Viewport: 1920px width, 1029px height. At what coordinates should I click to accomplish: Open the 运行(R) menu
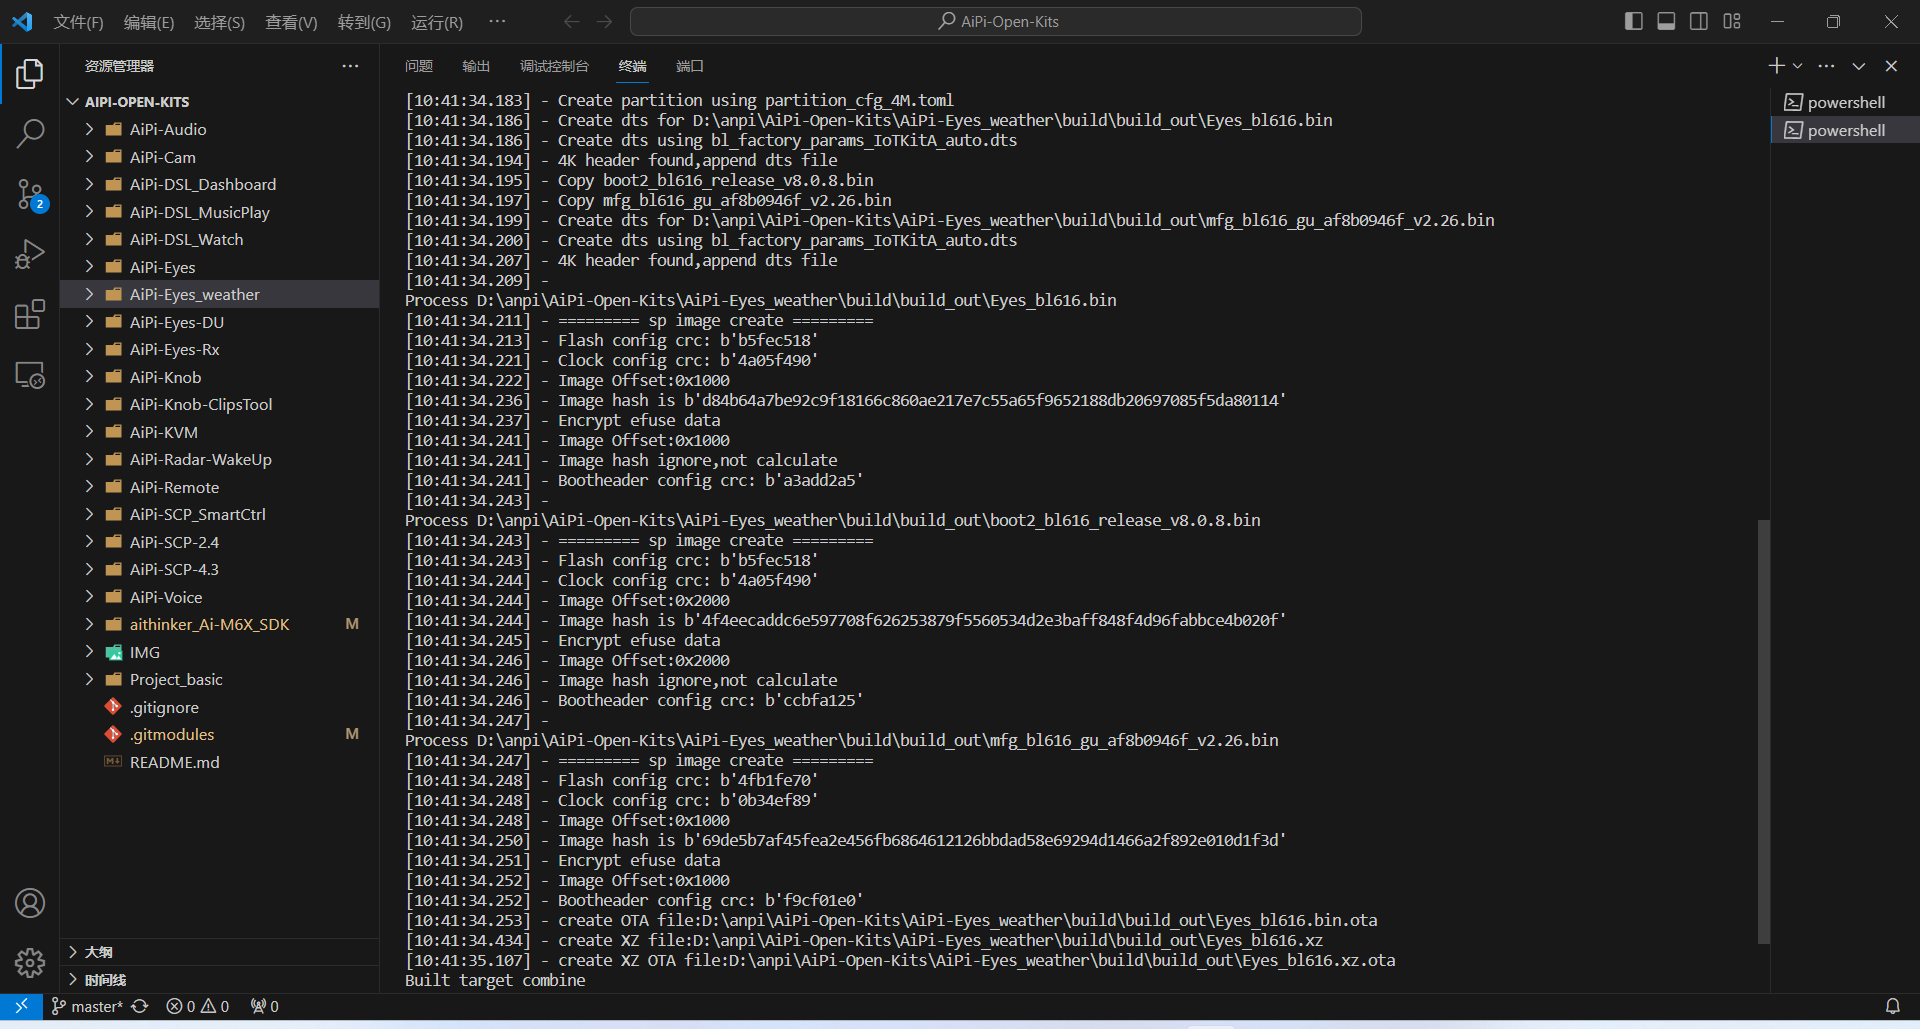437,22
